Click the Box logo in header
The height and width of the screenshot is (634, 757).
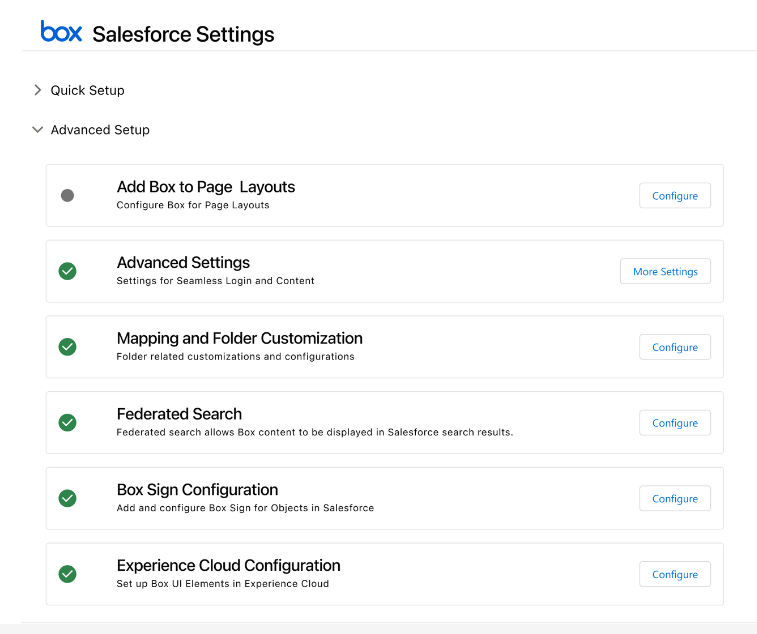[x=61, y=31]
